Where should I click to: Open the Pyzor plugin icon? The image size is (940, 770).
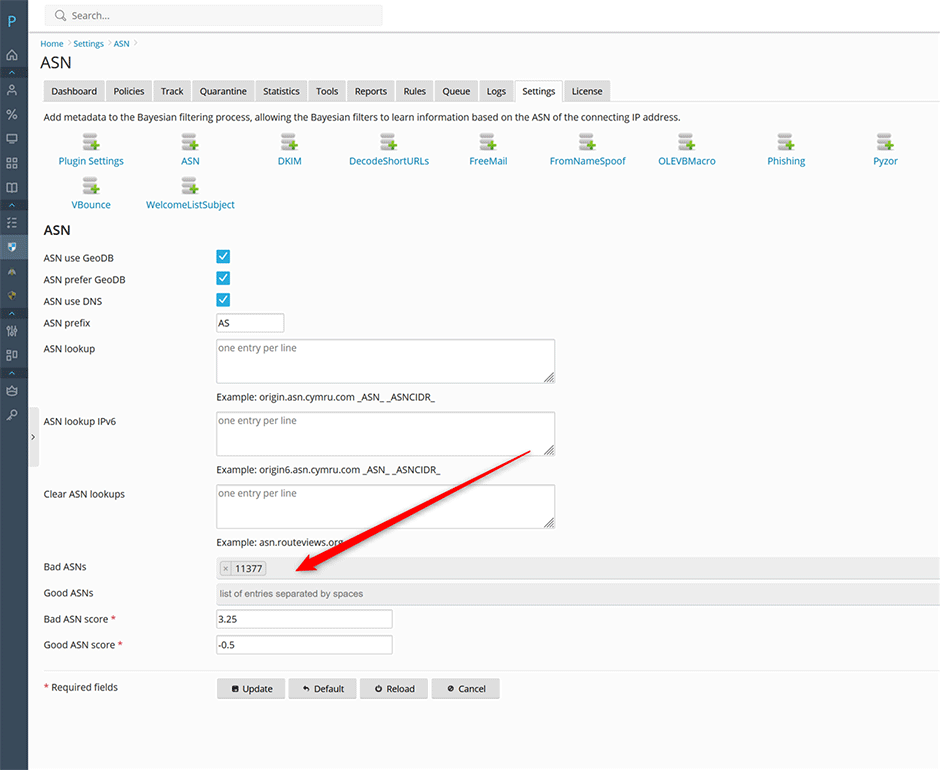pos(885,142)
